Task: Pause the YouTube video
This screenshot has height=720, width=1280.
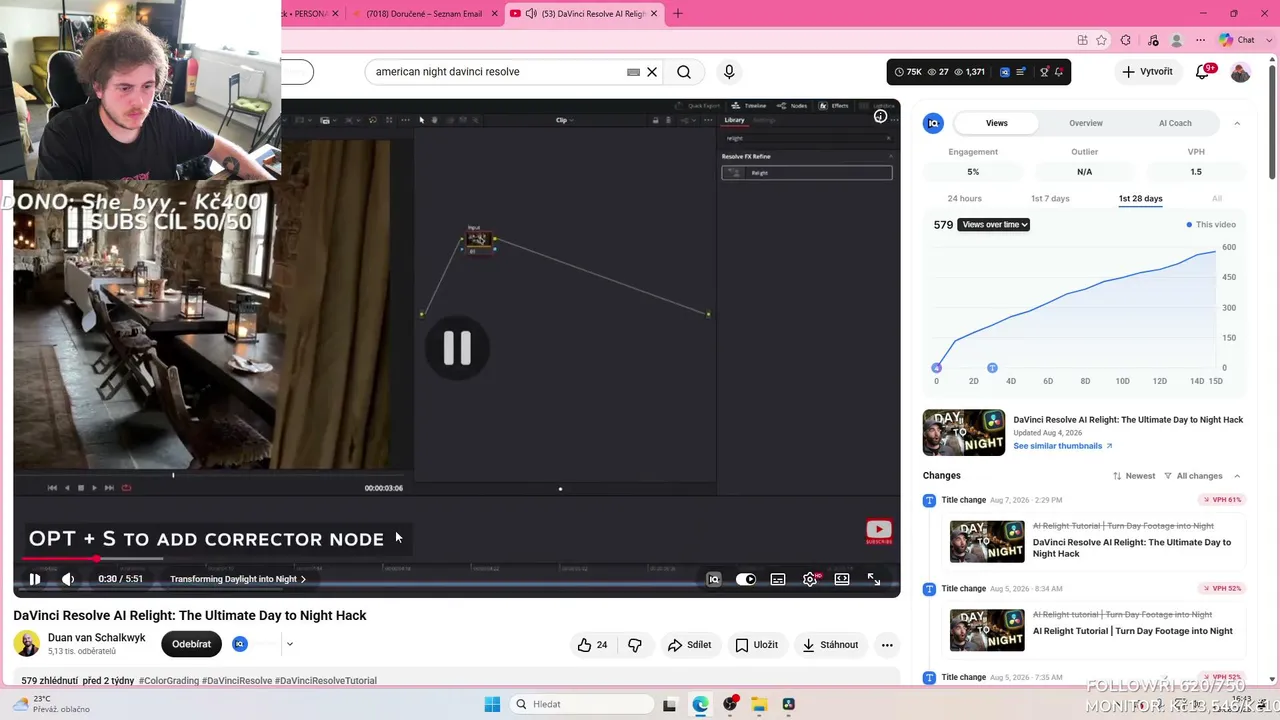Action: [35, 579]
